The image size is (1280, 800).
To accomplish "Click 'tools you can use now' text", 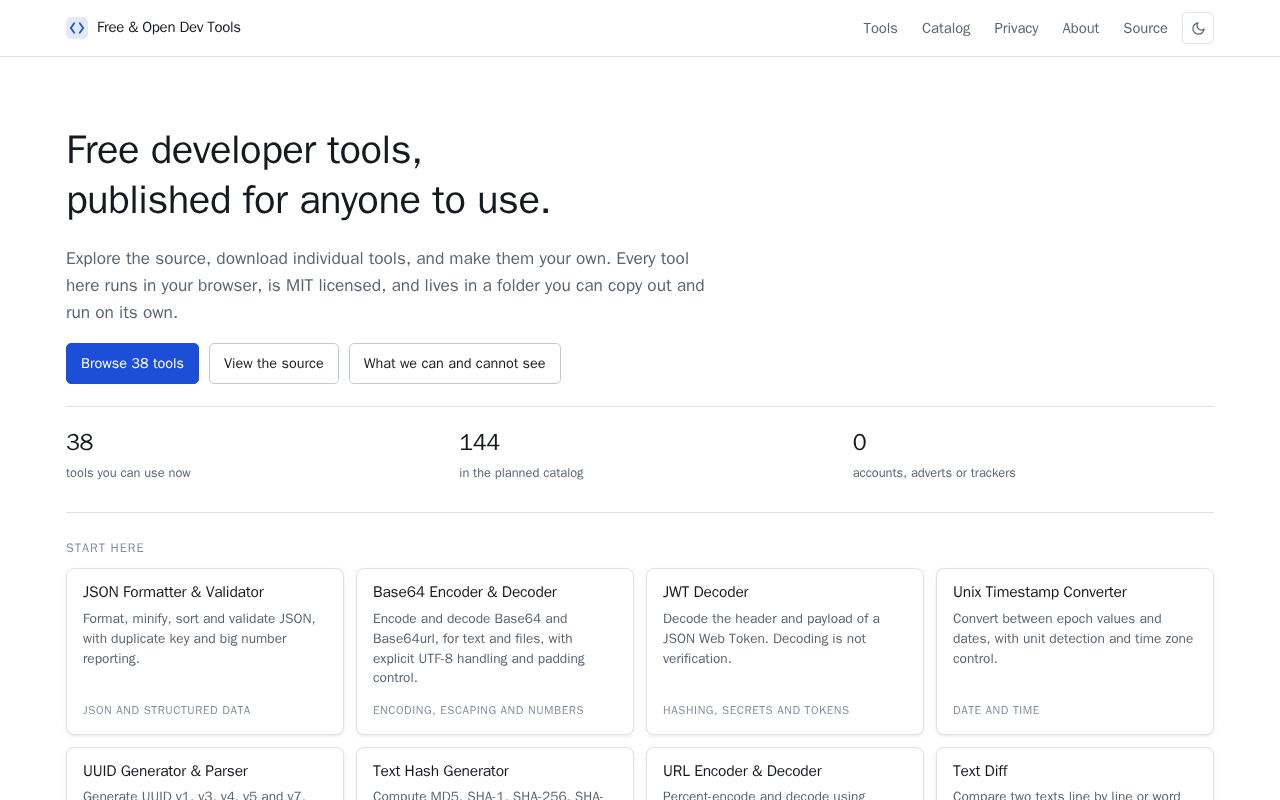I will click(128, 473).
